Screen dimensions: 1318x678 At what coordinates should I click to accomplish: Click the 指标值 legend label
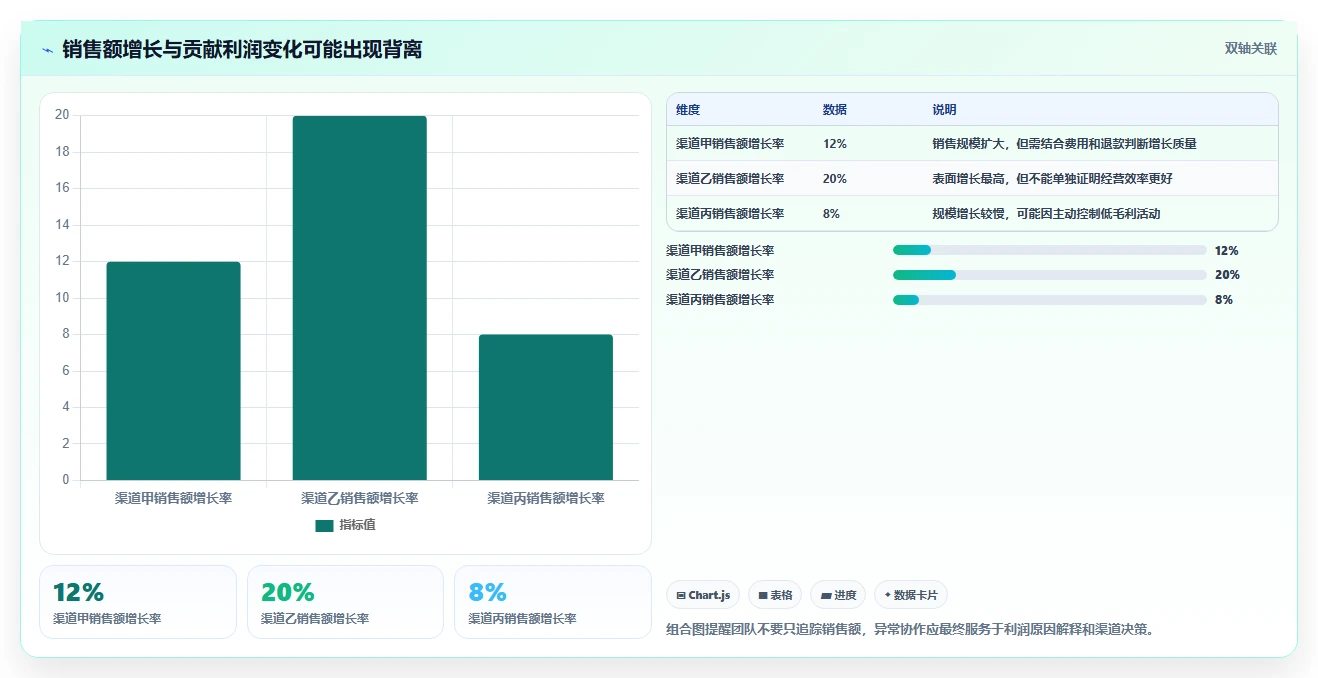click(x=357, y=525)
